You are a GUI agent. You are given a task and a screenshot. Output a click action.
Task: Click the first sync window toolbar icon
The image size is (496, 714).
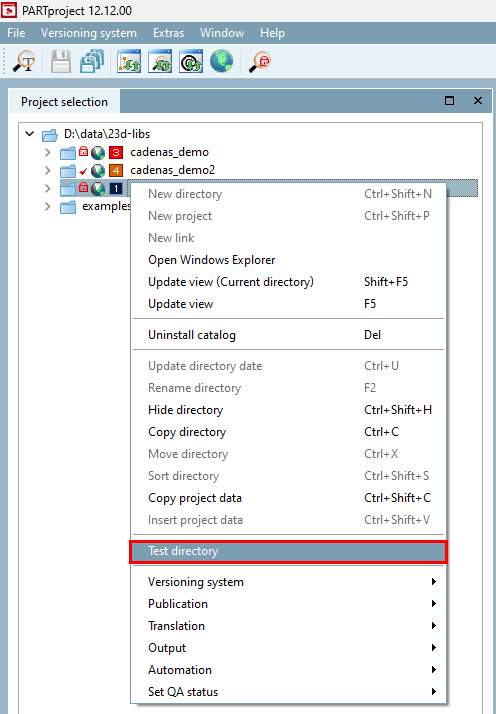tap(129, 61)
